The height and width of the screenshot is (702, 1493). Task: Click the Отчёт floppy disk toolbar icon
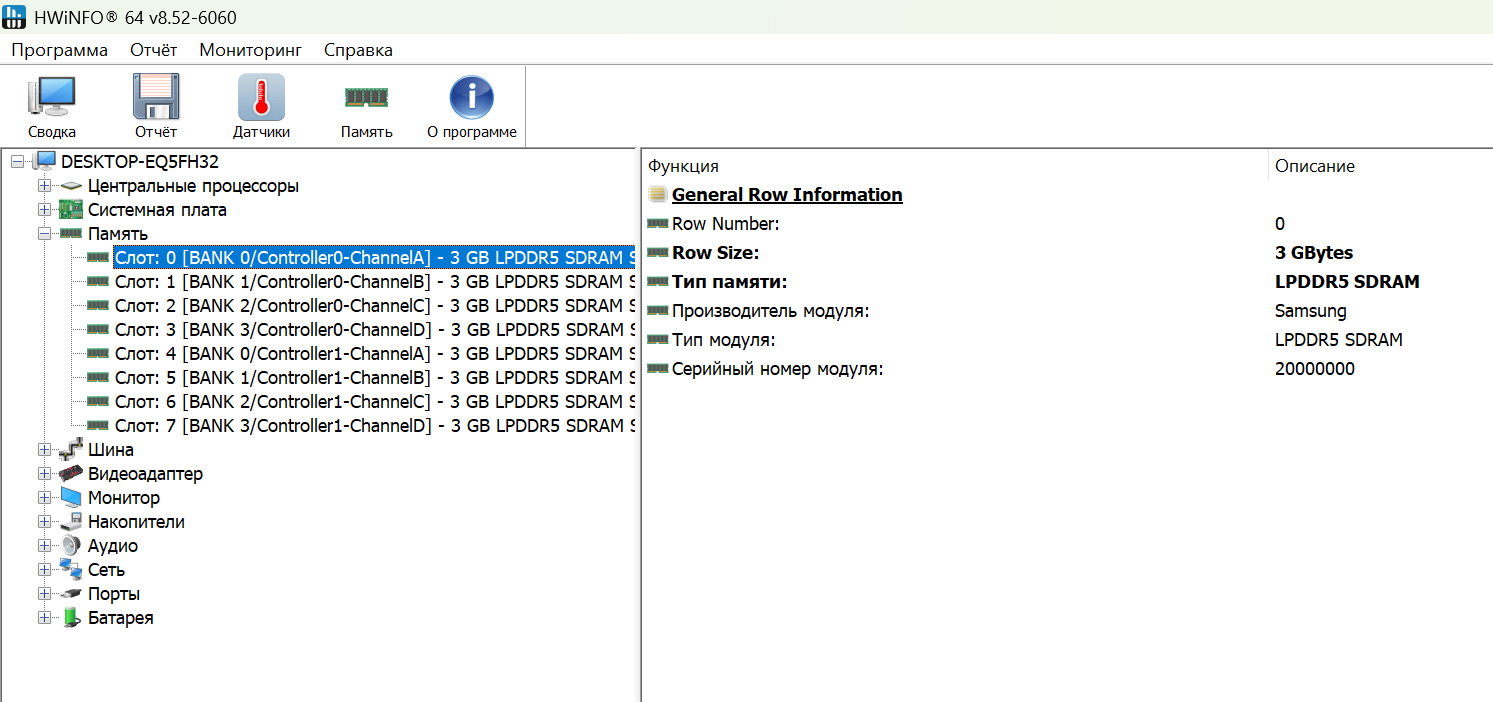(156, 98)
